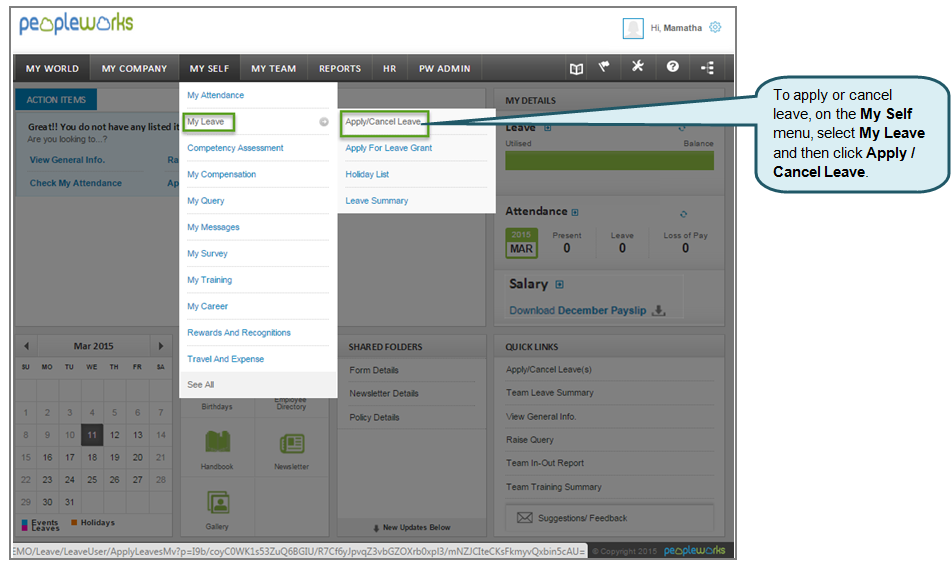Image resolution: width=952 pixels, height=563 pixels.
Task: Open the Gallery icon
Action: (x=218, y=503)
